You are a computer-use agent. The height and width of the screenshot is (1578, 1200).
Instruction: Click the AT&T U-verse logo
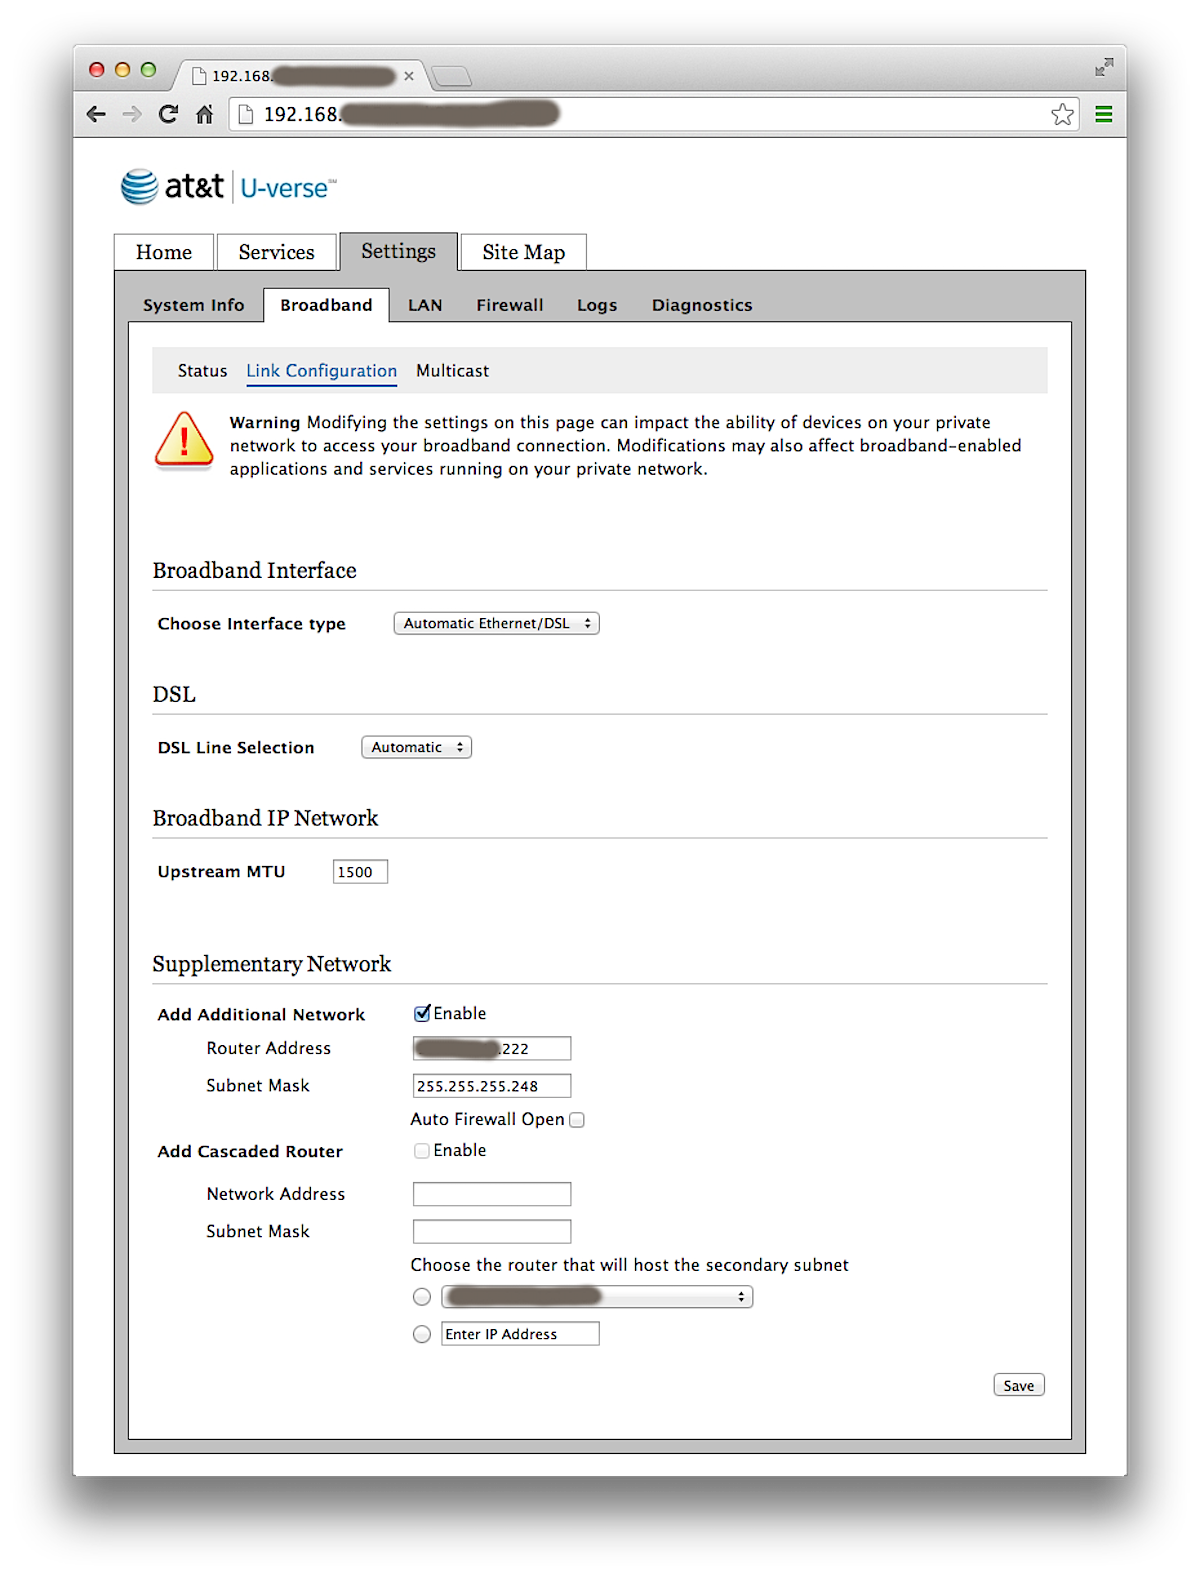[x=229, y=187]
